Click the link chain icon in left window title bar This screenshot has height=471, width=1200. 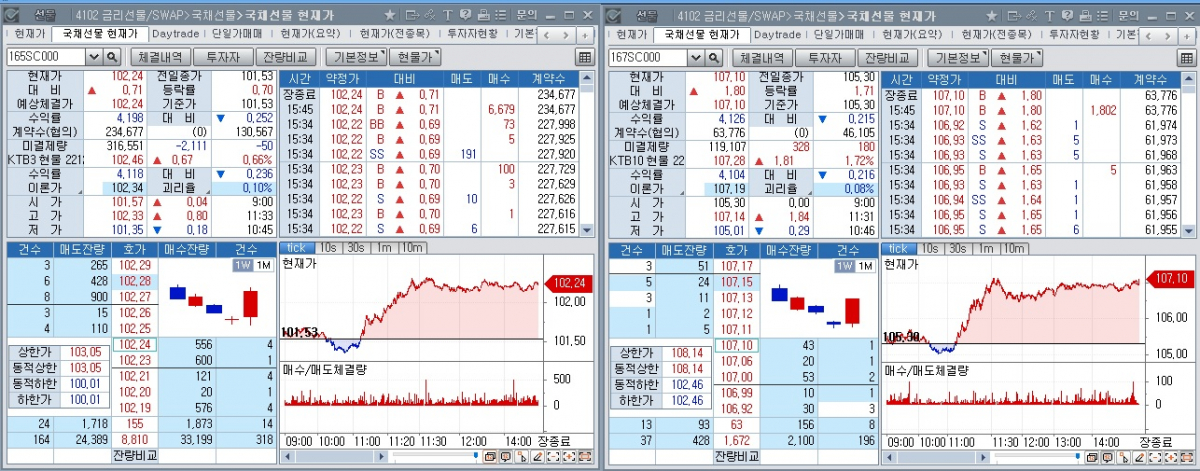click(430, 15)
